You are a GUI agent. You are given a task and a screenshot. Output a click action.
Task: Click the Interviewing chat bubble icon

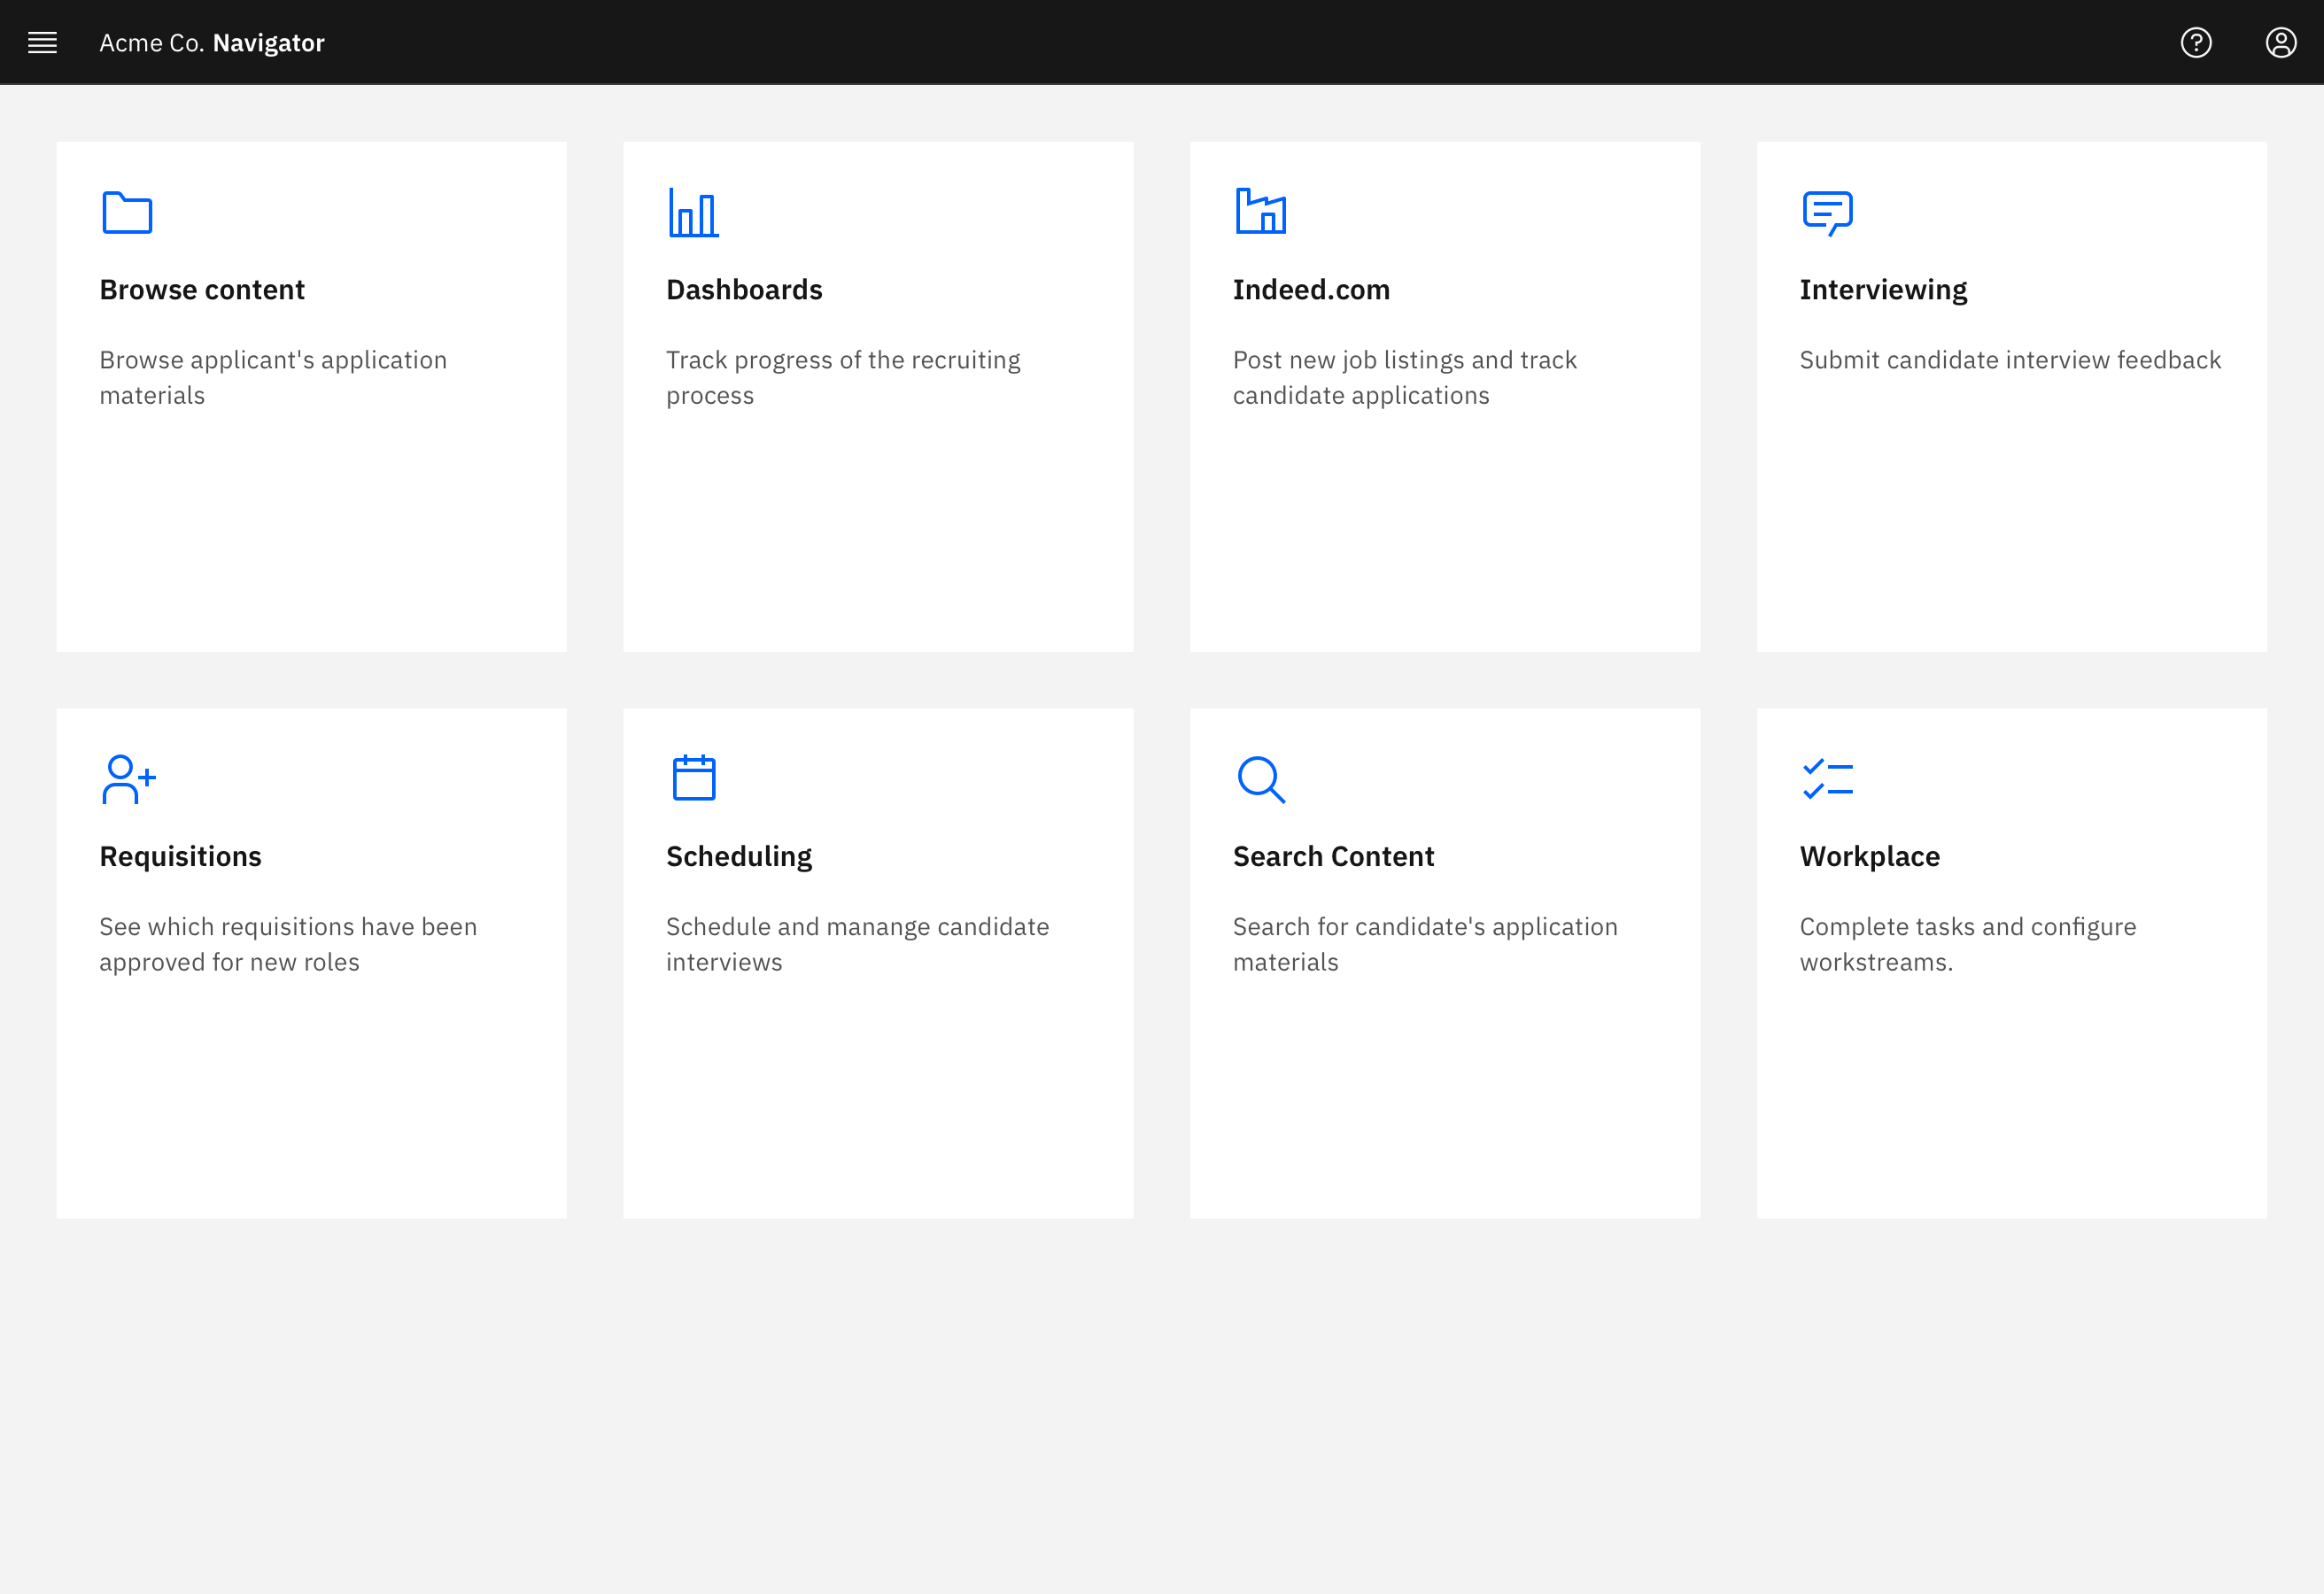[x=1827, y=212]
